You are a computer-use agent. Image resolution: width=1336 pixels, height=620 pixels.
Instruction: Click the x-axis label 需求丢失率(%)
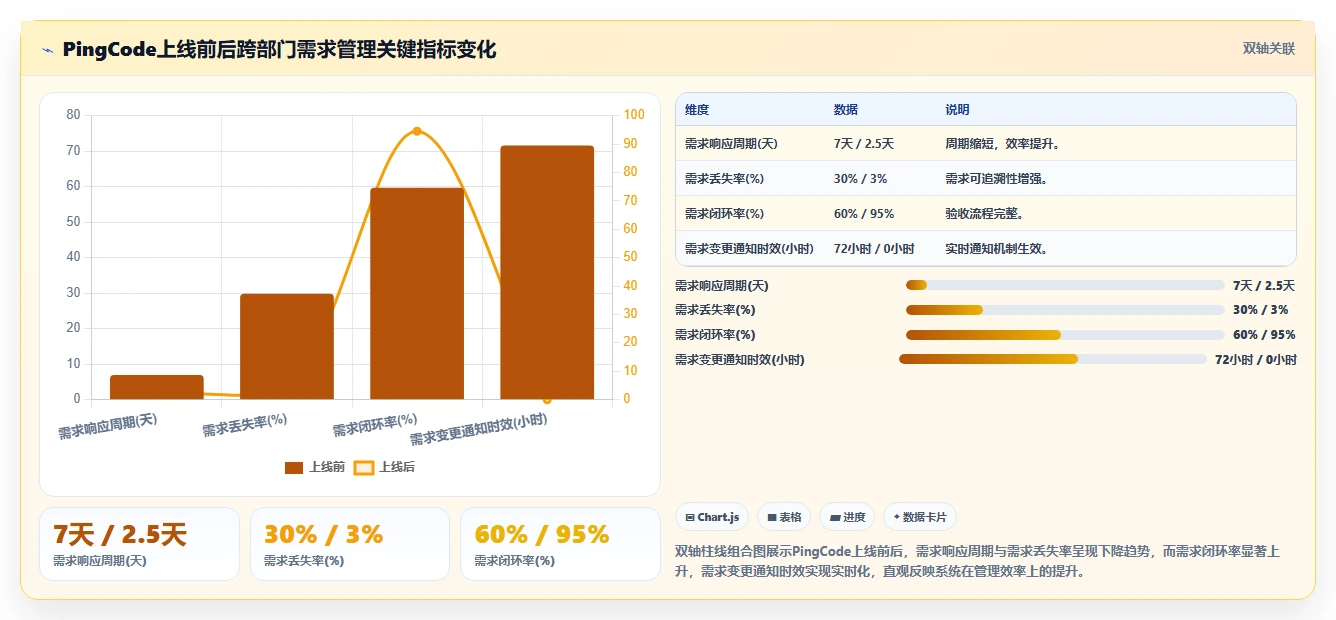(246, 426)
